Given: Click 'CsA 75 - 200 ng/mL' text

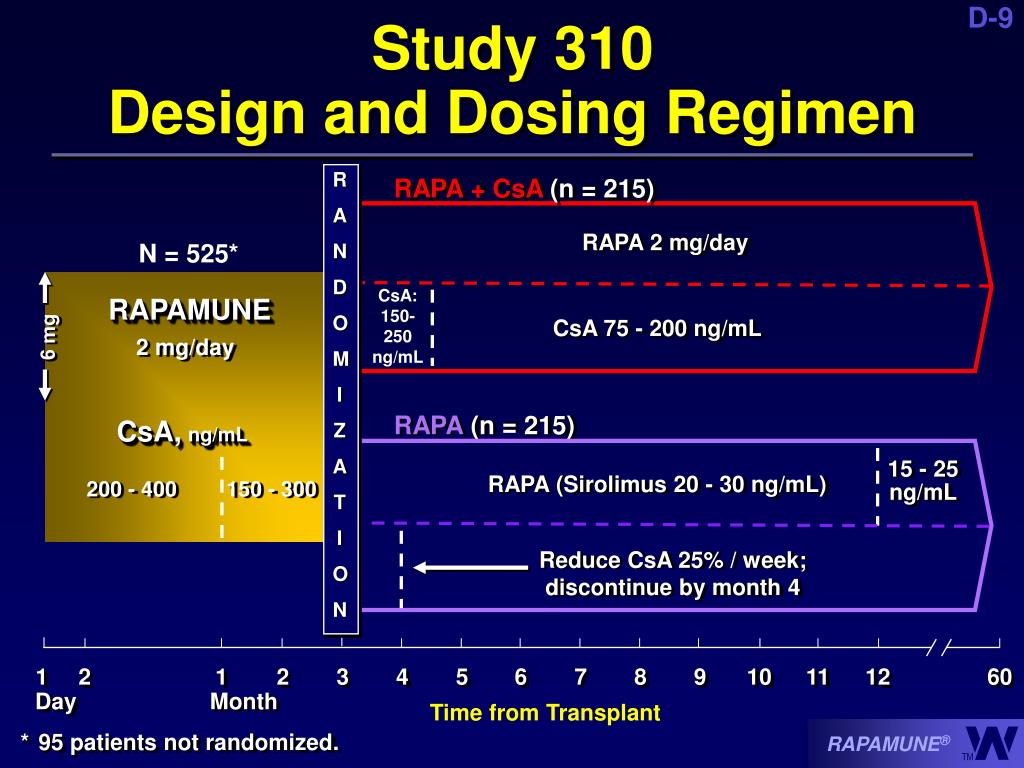Looking at the screenshot, I should coord(657,328).
